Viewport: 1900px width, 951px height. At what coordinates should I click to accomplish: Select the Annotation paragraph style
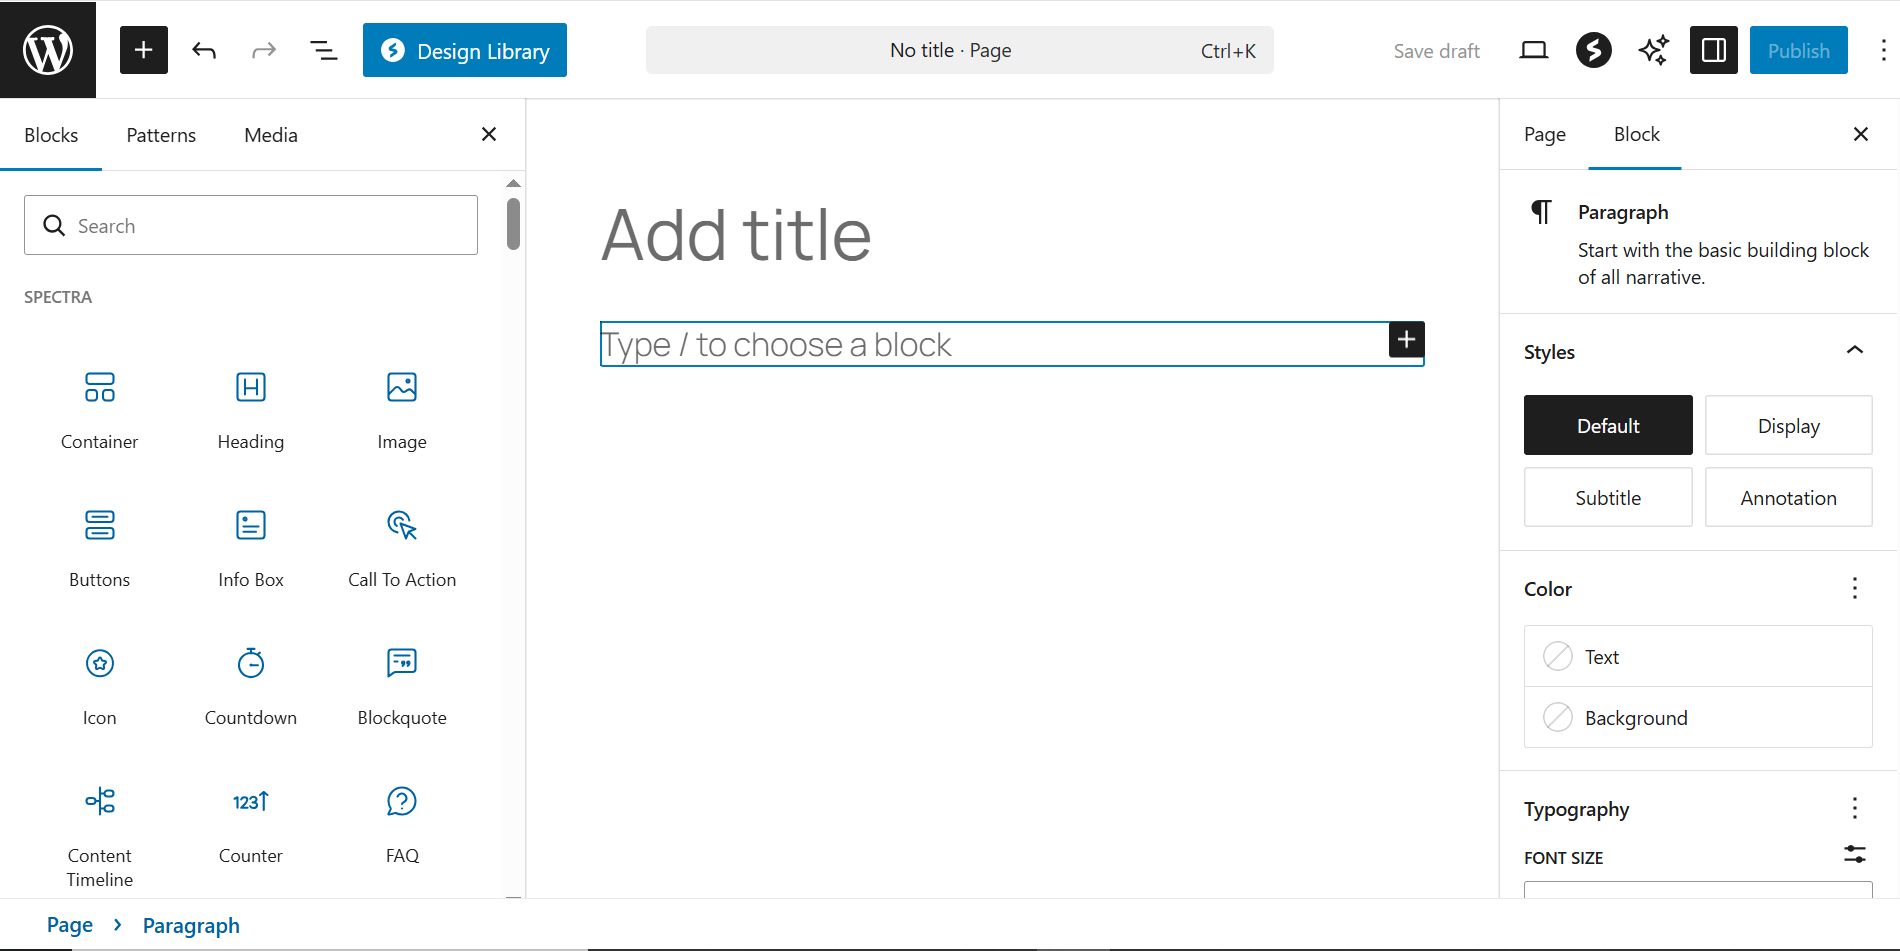pos(1788,497)
